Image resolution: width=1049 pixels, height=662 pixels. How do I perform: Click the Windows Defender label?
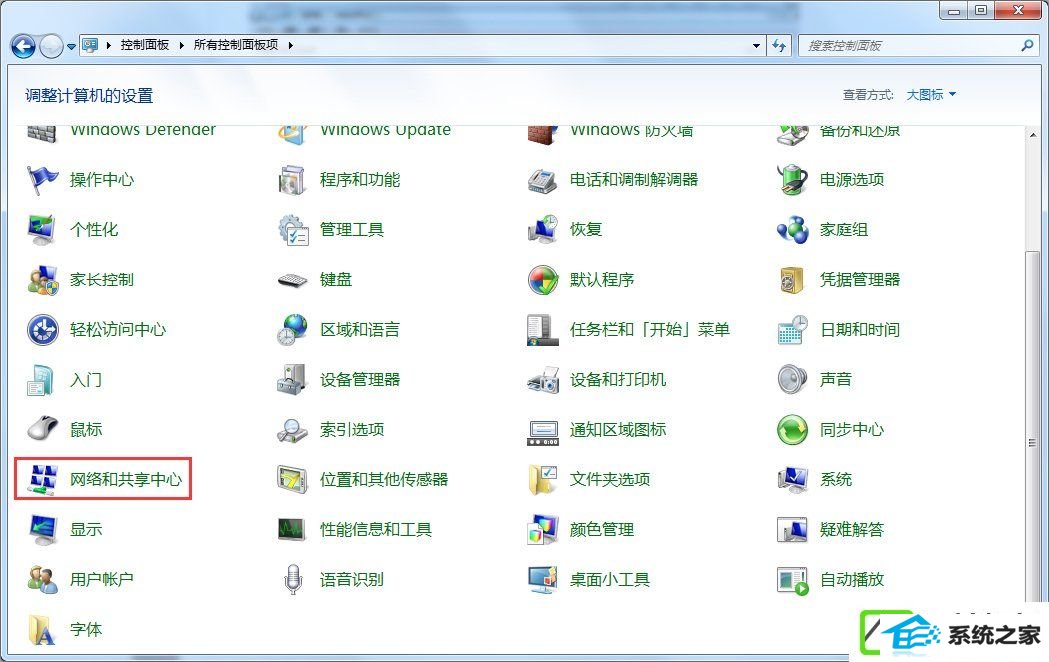point(143,130)
